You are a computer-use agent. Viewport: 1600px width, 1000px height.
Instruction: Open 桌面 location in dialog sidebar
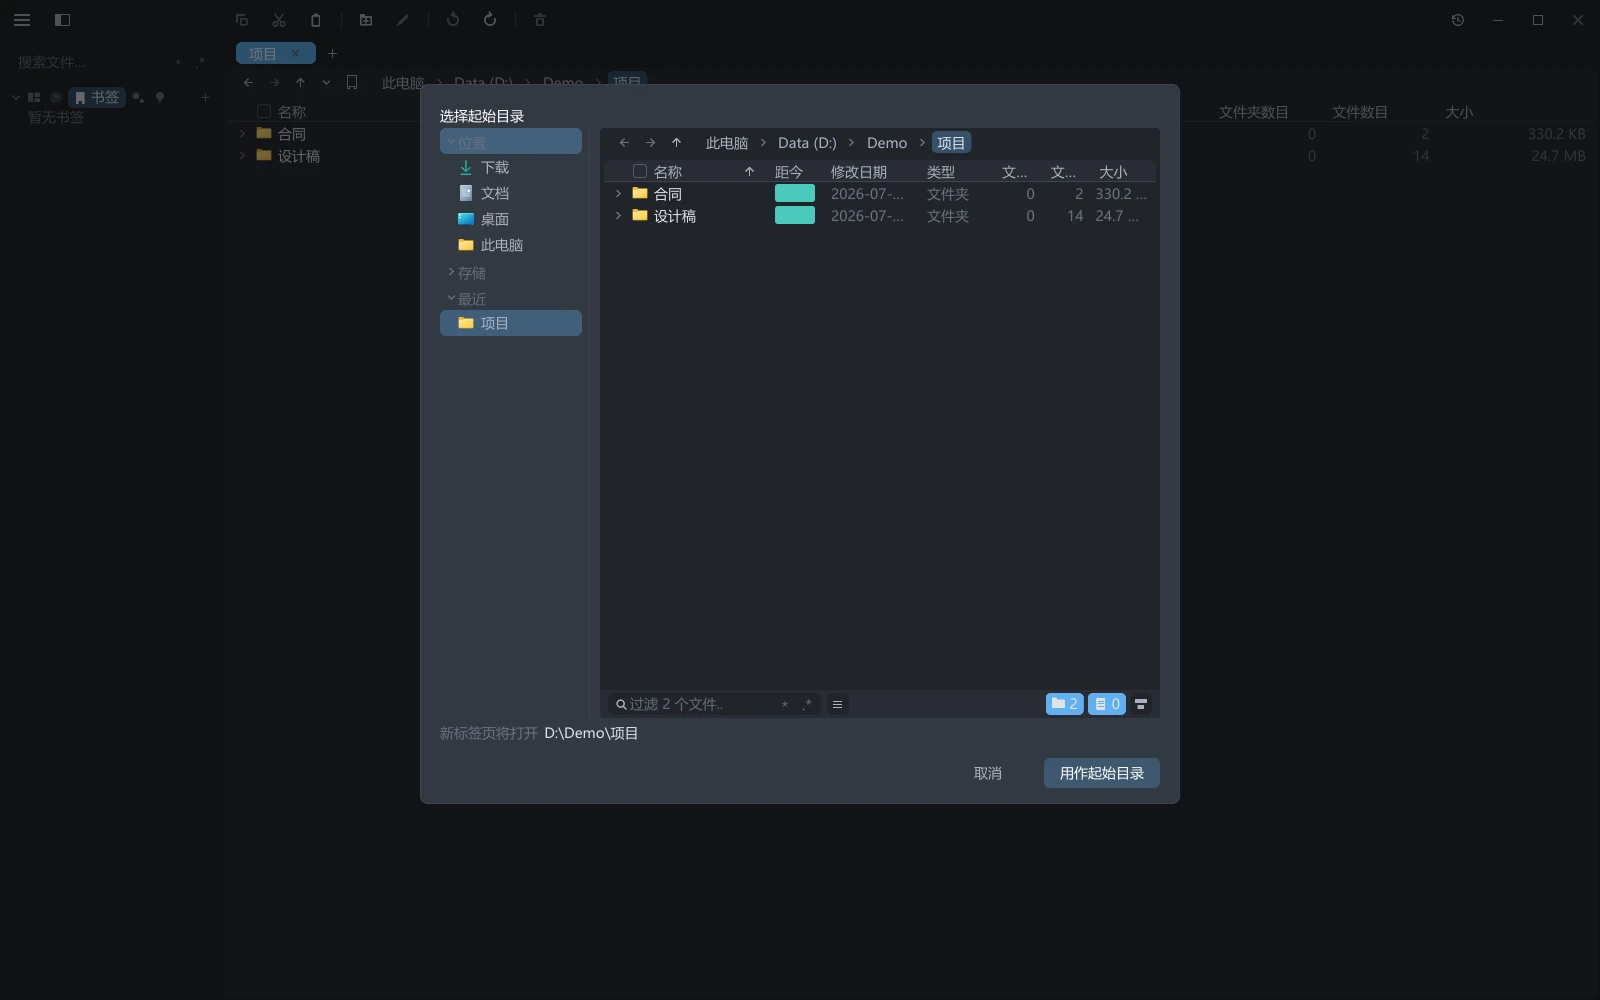[x=511, y=219]
